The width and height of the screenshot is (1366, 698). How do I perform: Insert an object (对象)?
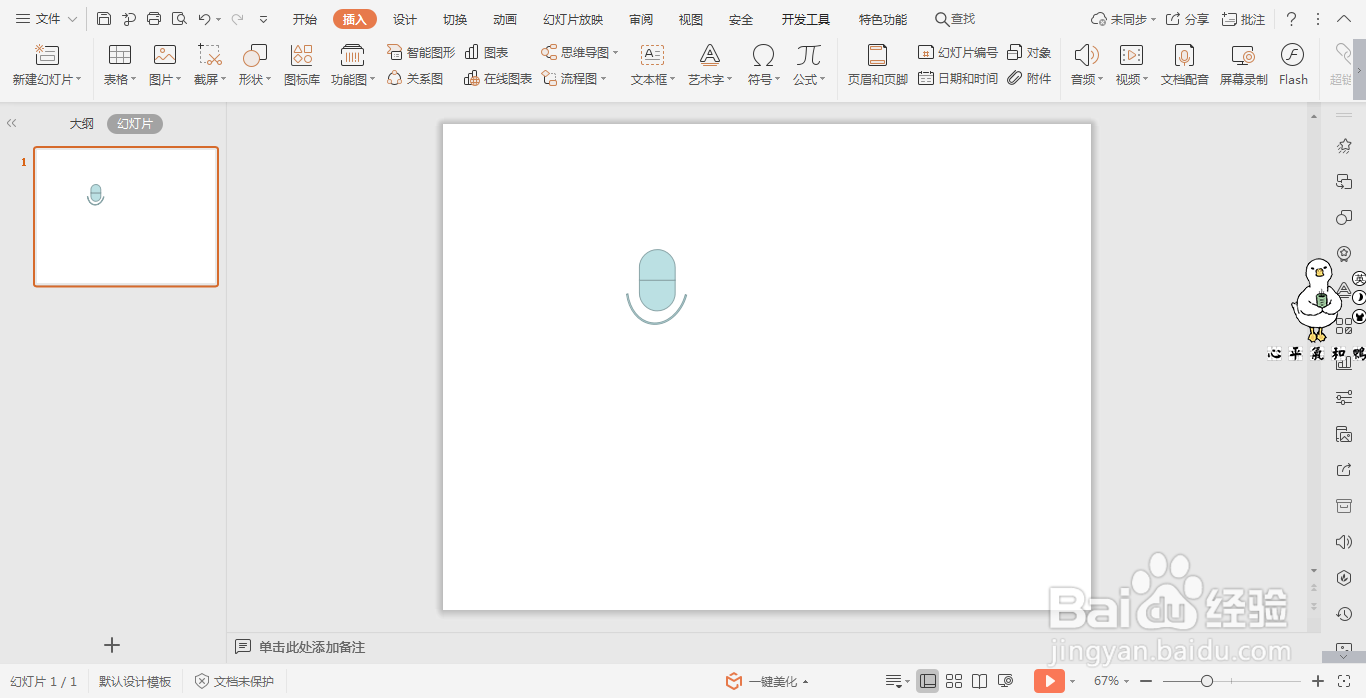point(1029,52)
